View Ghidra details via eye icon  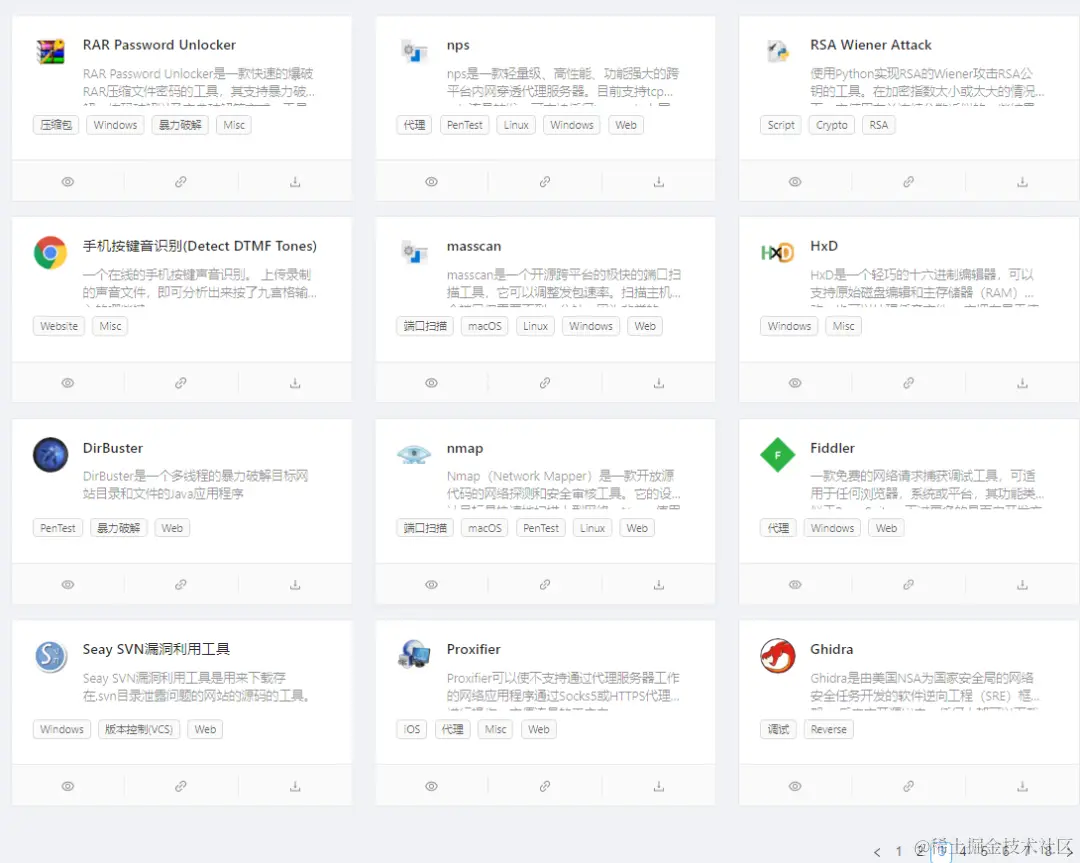(795, 786)
